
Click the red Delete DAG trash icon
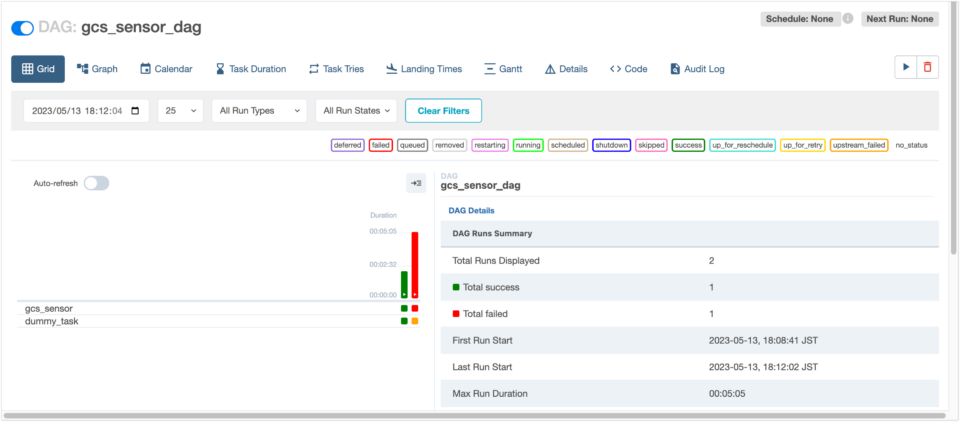(x=928, y=68)
